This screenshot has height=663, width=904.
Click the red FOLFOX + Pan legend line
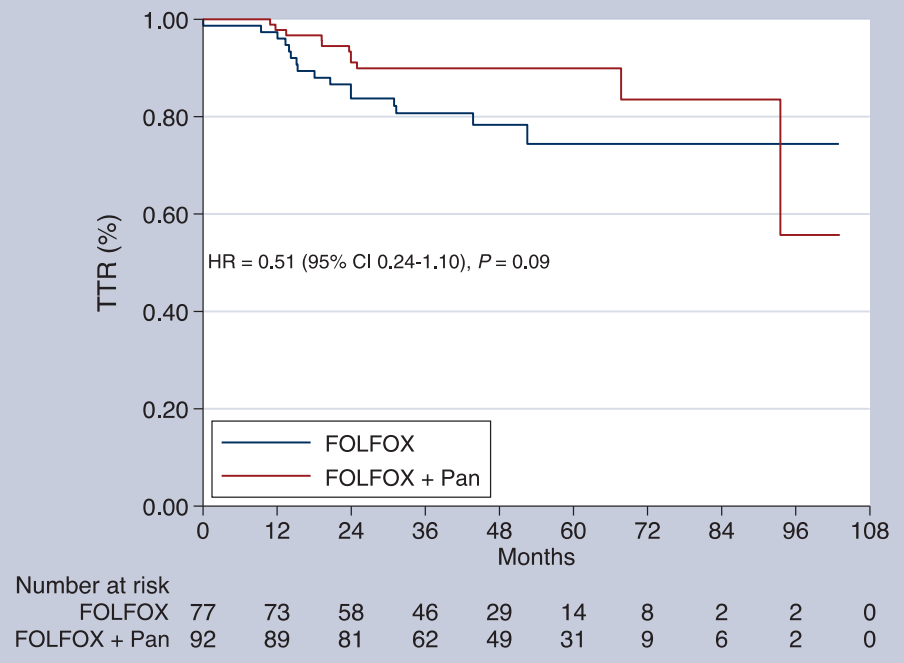[266, 476]
